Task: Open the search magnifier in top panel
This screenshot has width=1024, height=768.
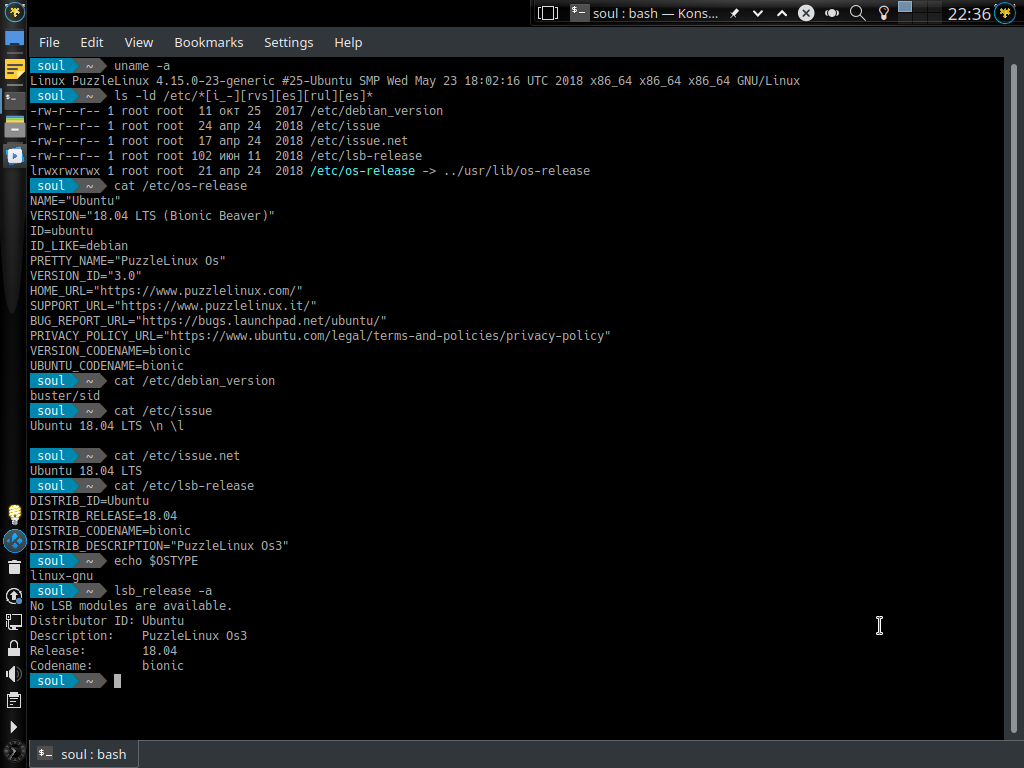Action: 857,13
